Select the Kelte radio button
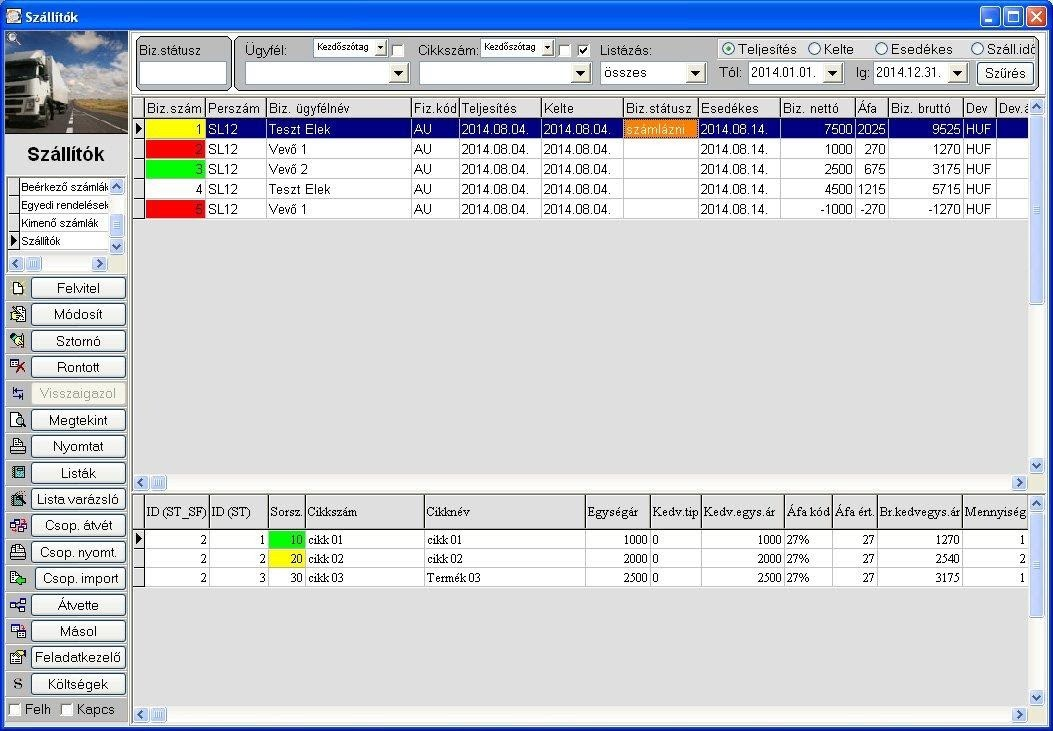Screen dimensions: 1053x731 [x=814, y=49]
